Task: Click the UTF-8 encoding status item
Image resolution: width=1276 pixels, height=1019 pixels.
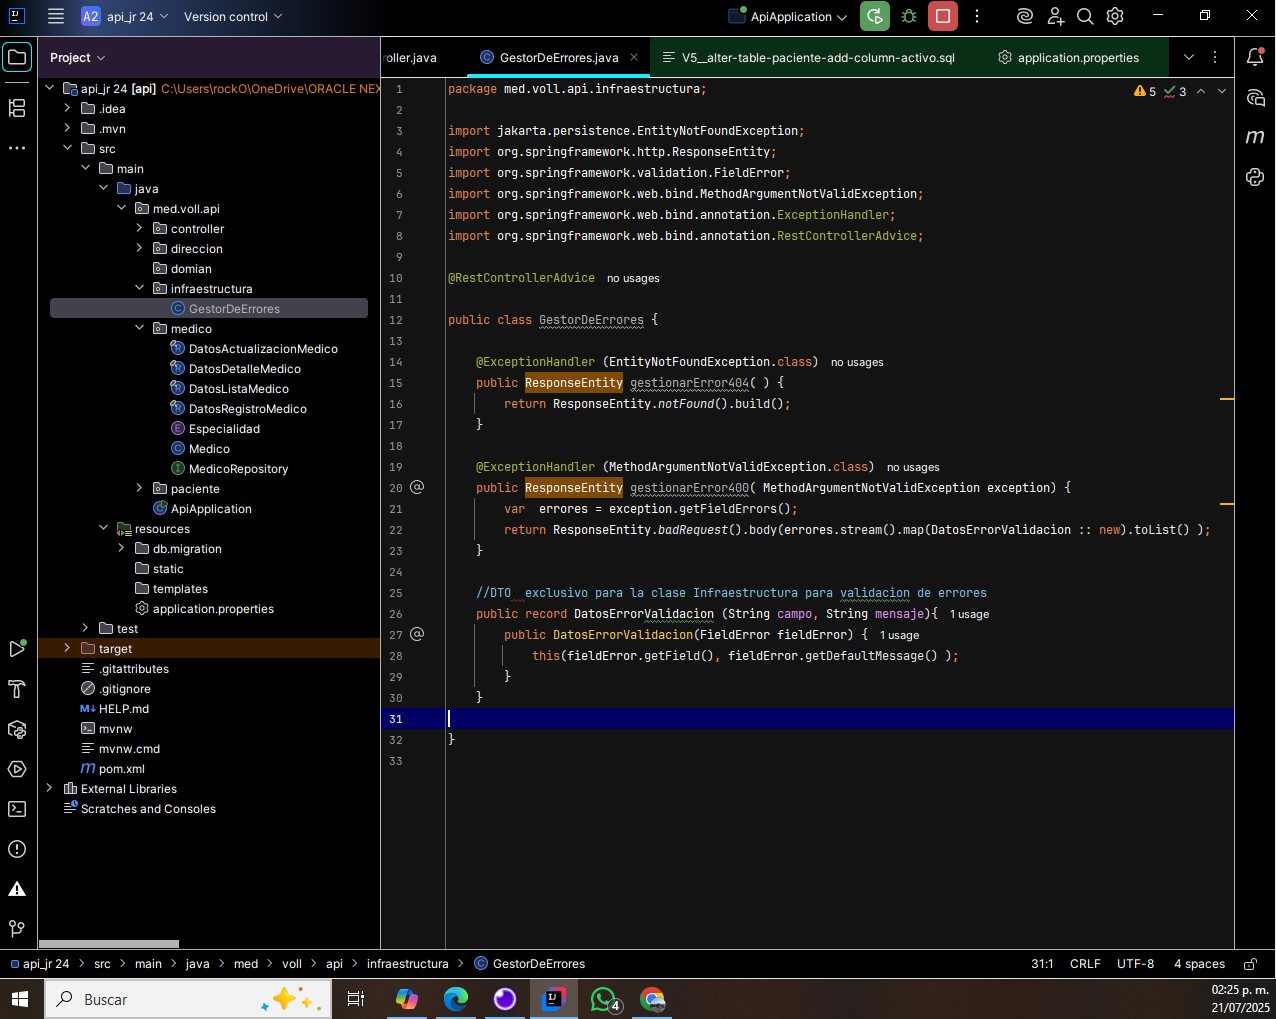Action: [x=1135, y=964]
